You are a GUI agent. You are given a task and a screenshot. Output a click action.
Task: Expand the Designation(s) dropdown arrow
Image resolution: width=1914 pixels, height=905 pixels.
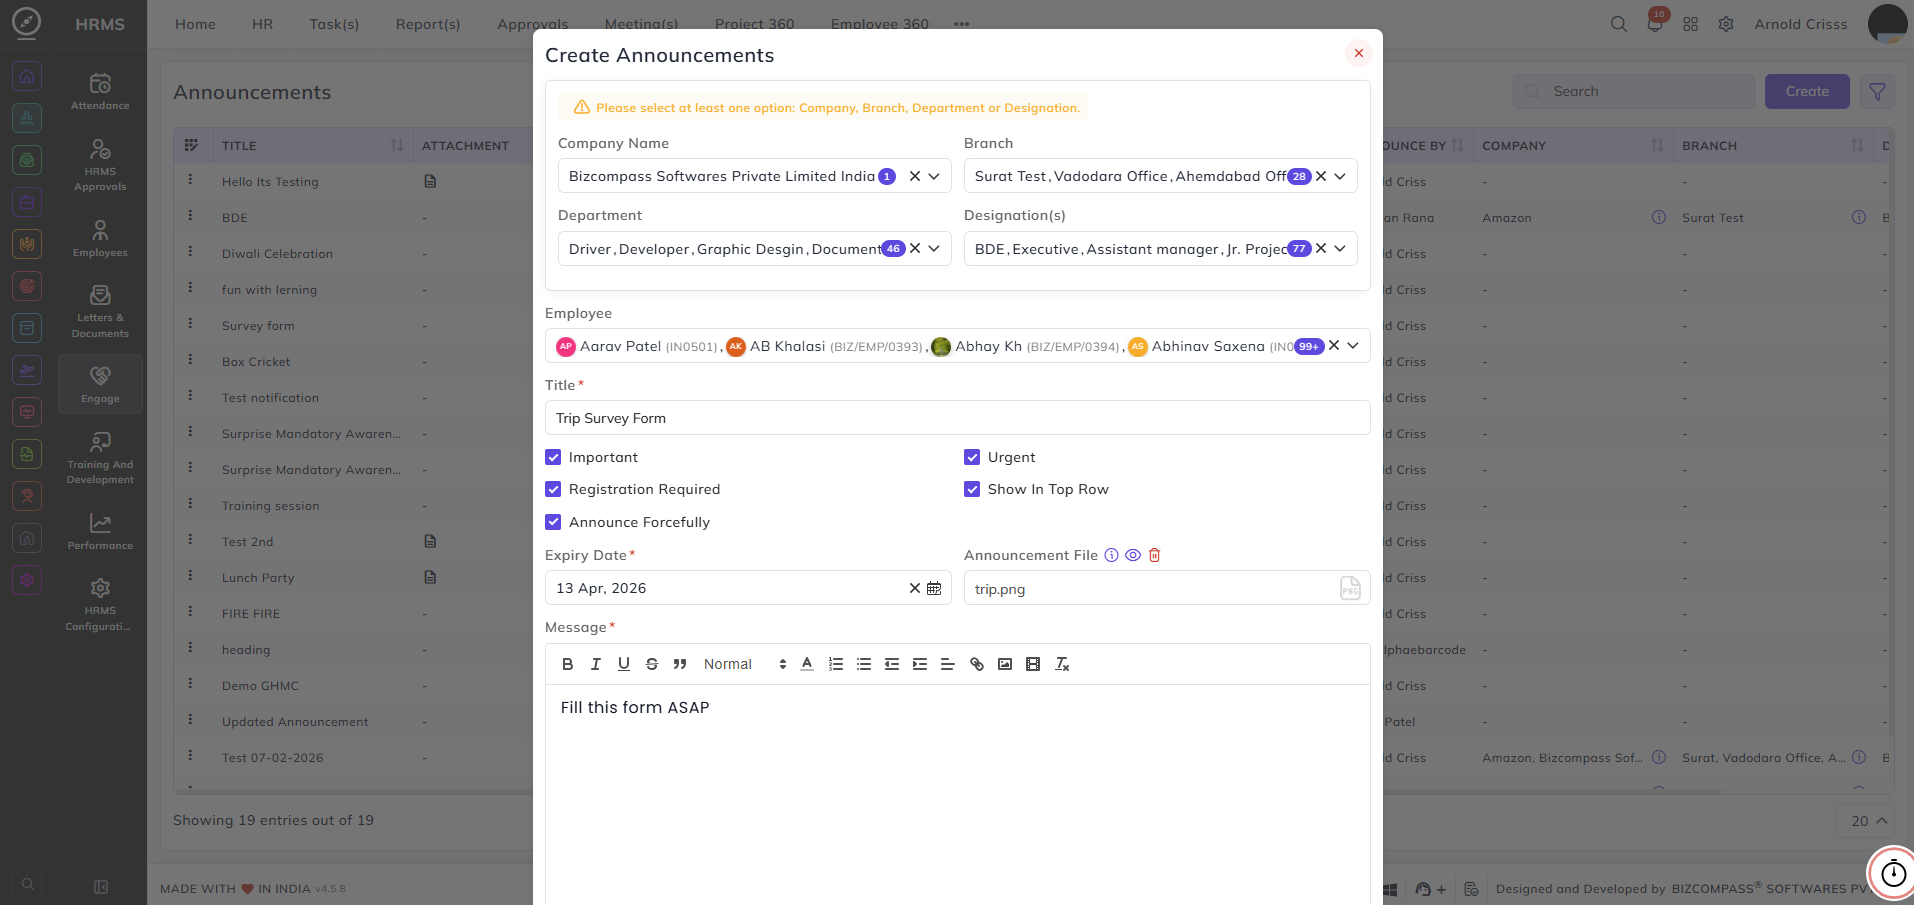(x=1340, y=248)
